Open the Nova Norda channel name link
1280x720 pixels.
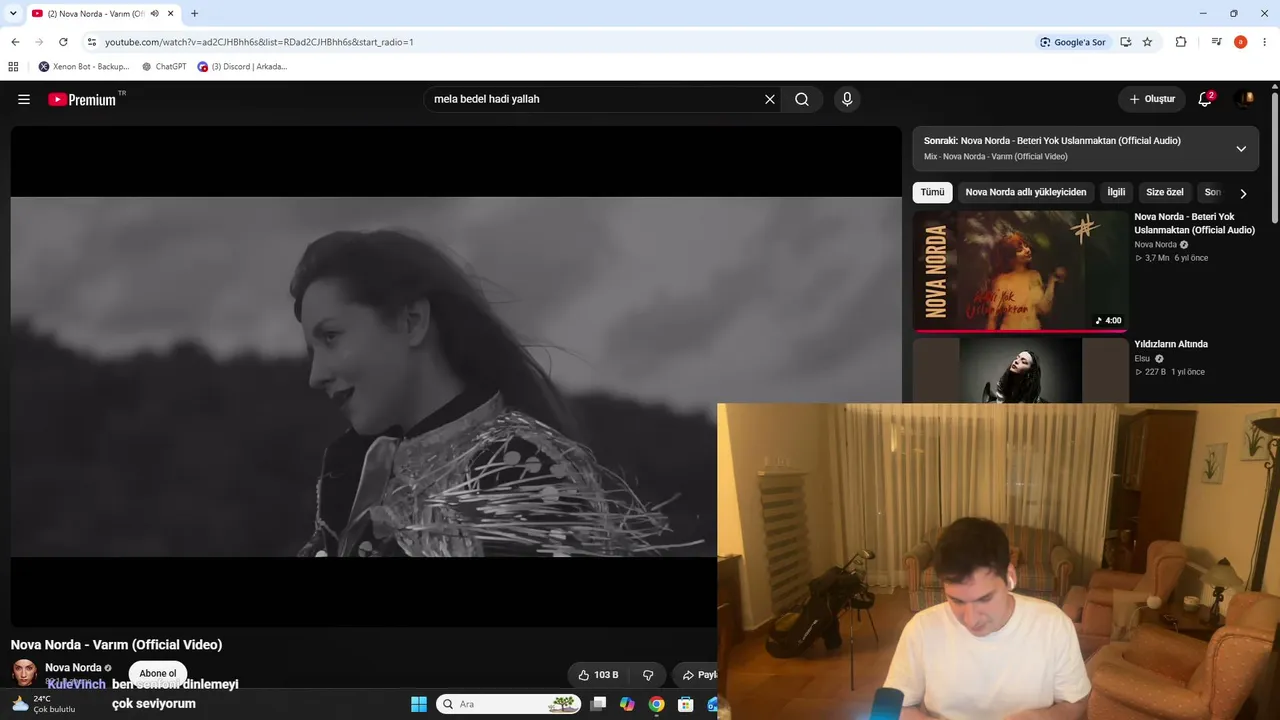[x=73, y=668]
